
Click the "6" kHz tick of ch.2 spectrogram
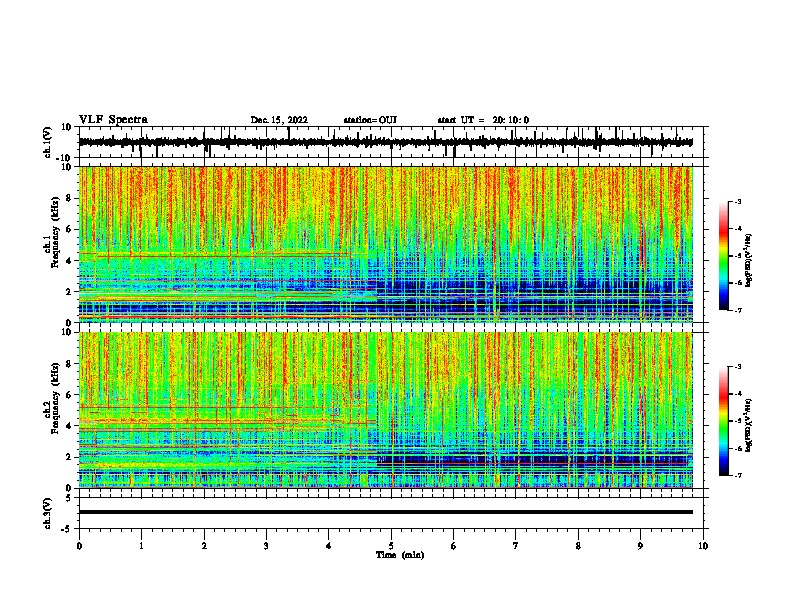pos(69,395)
